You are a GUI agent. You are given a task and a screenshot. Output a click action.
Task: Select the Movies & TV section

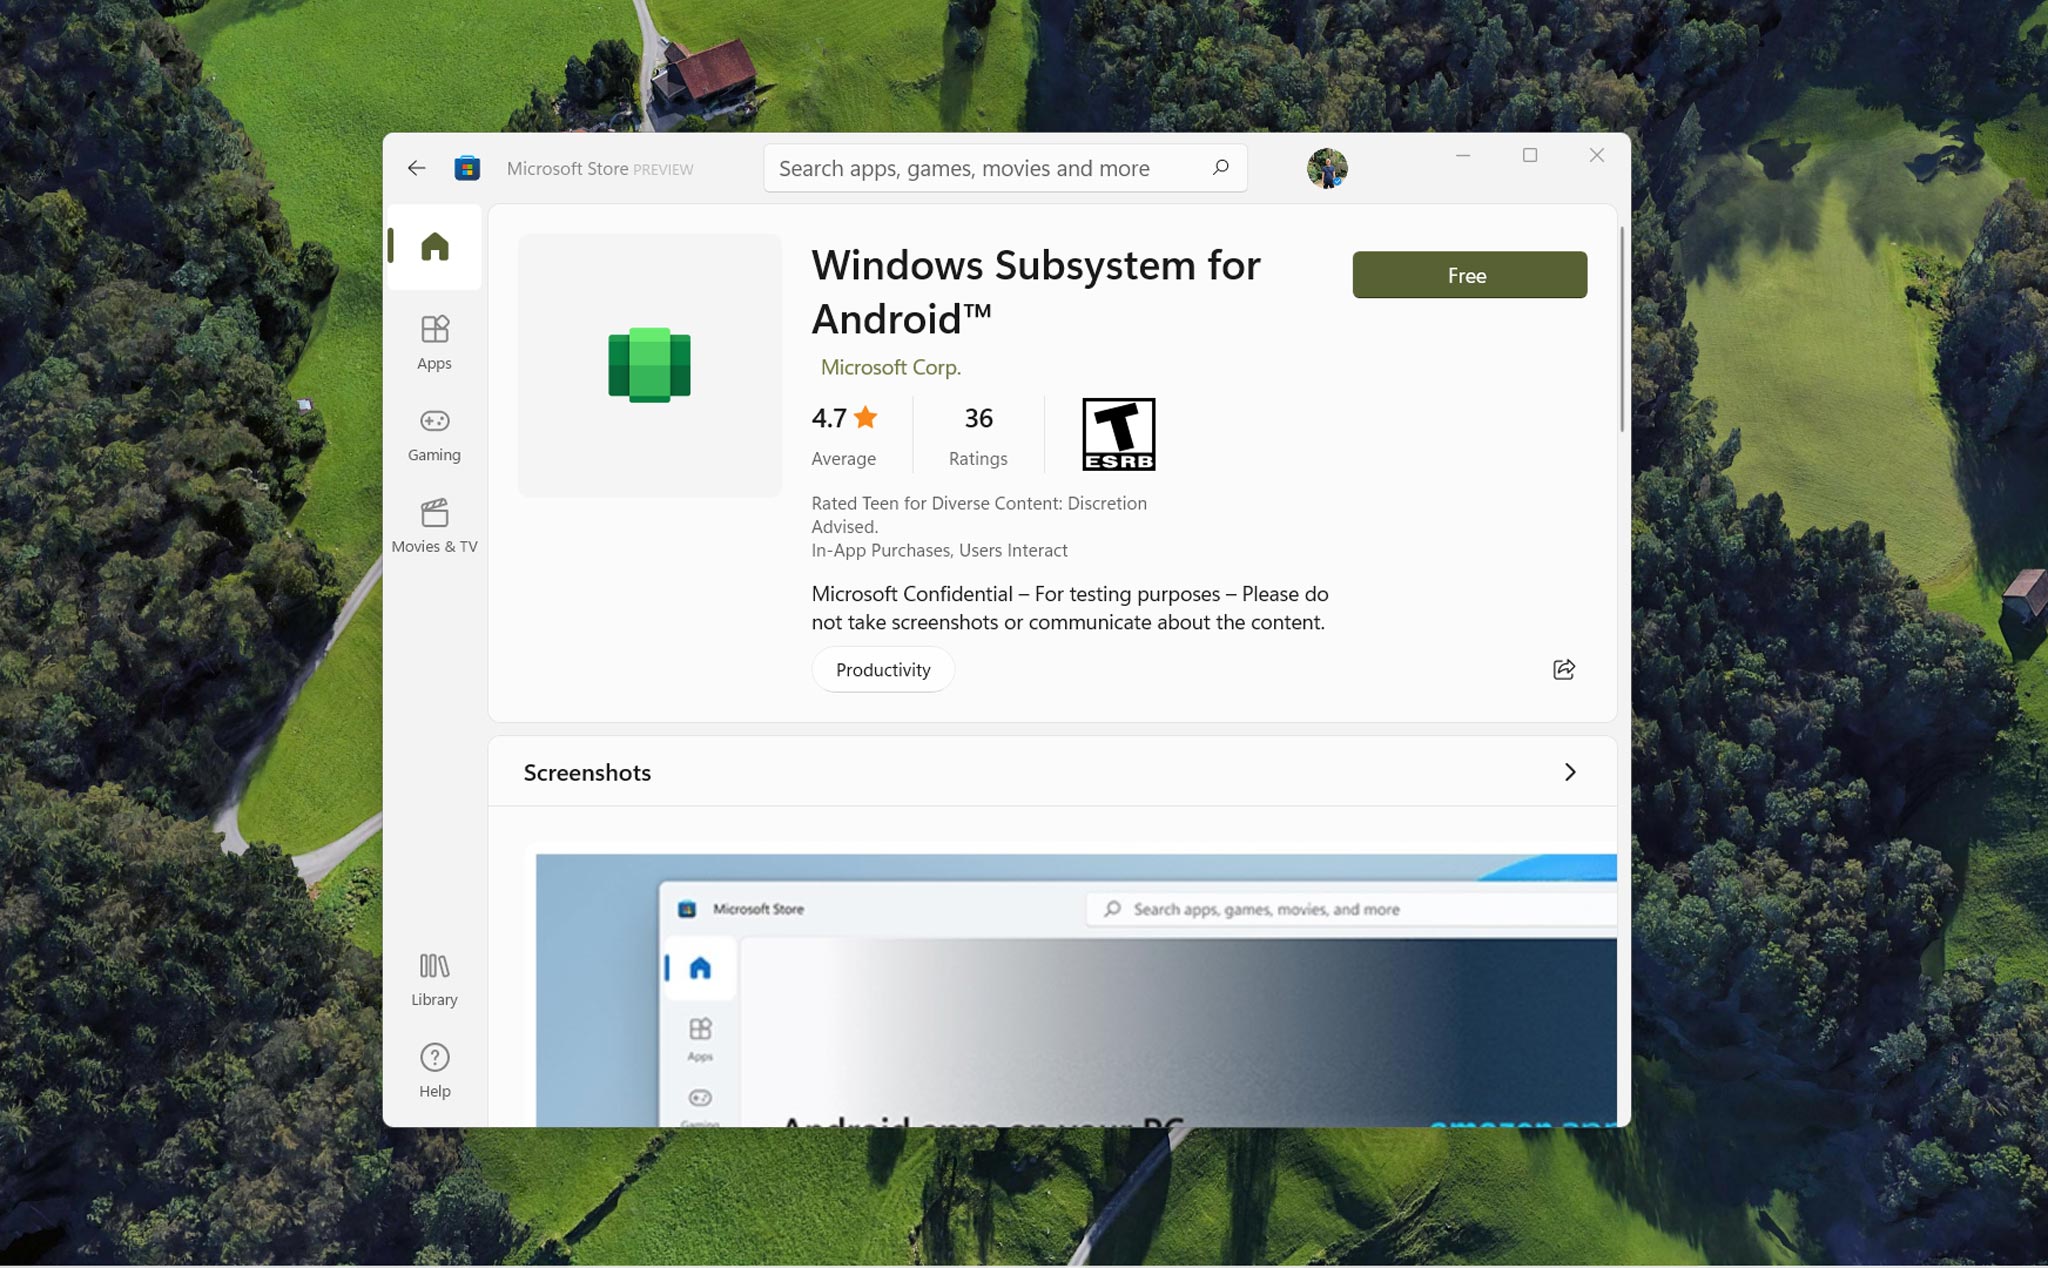[434, 524]
